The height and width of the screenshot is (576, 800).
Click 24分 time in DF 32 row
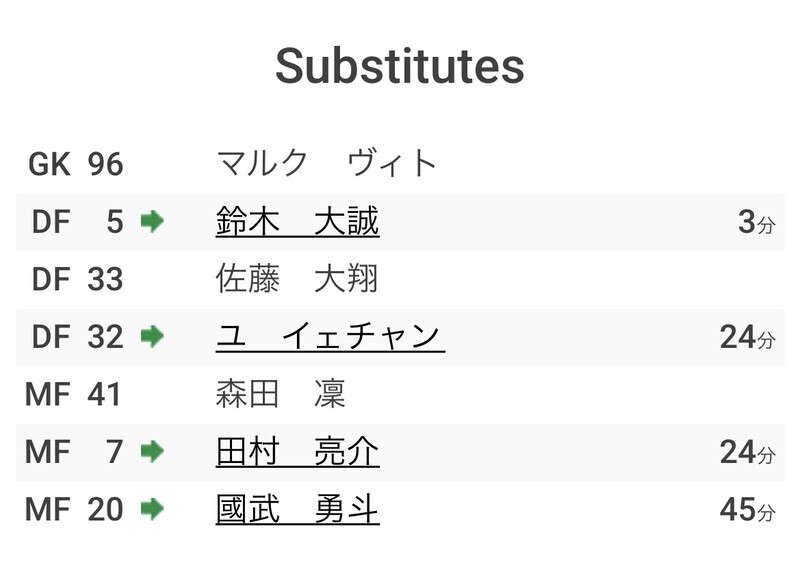[x=747, y=337]
